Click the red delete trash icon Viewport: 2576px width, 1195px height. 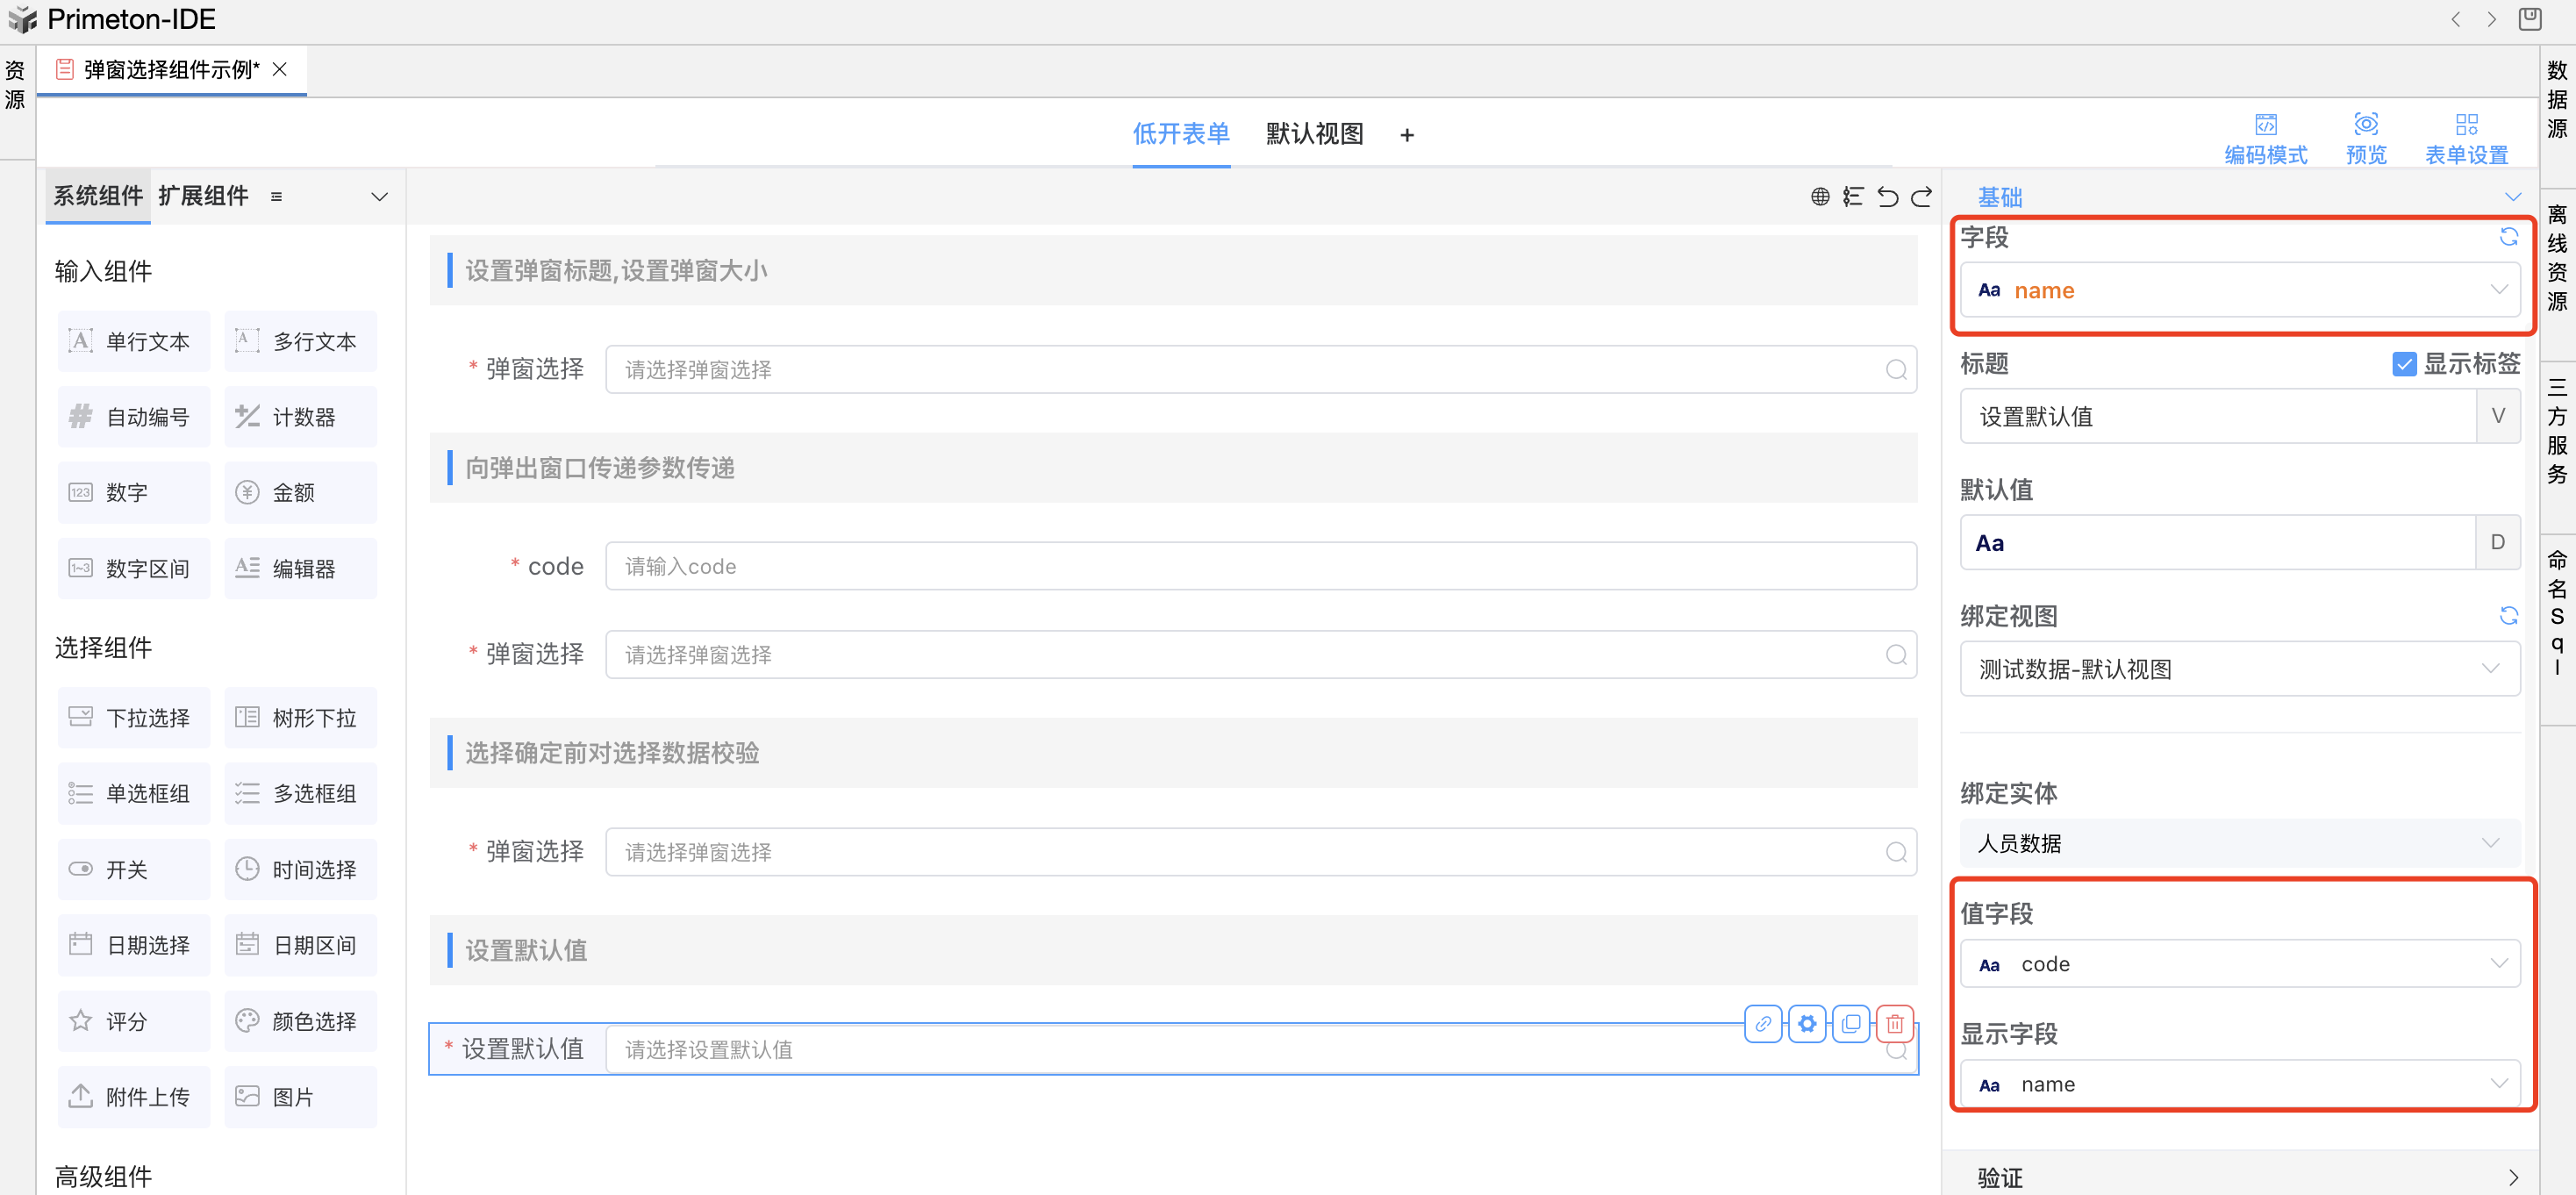point(1894,1023)
